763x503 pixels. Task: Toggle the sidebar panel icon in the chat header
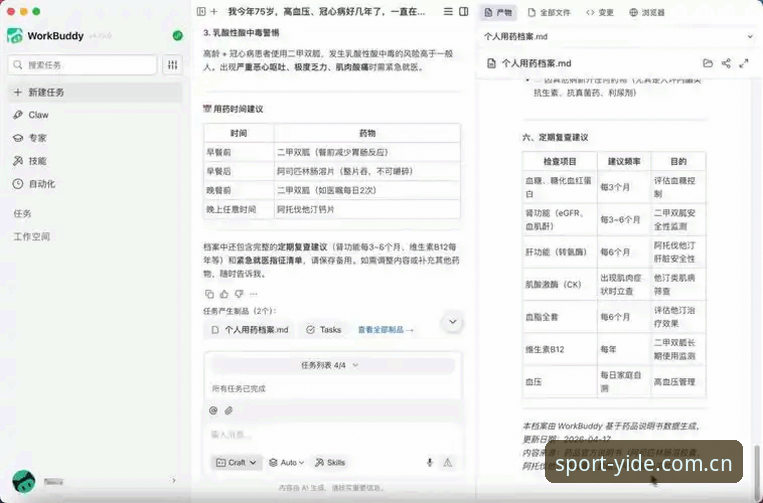point(201,12)
